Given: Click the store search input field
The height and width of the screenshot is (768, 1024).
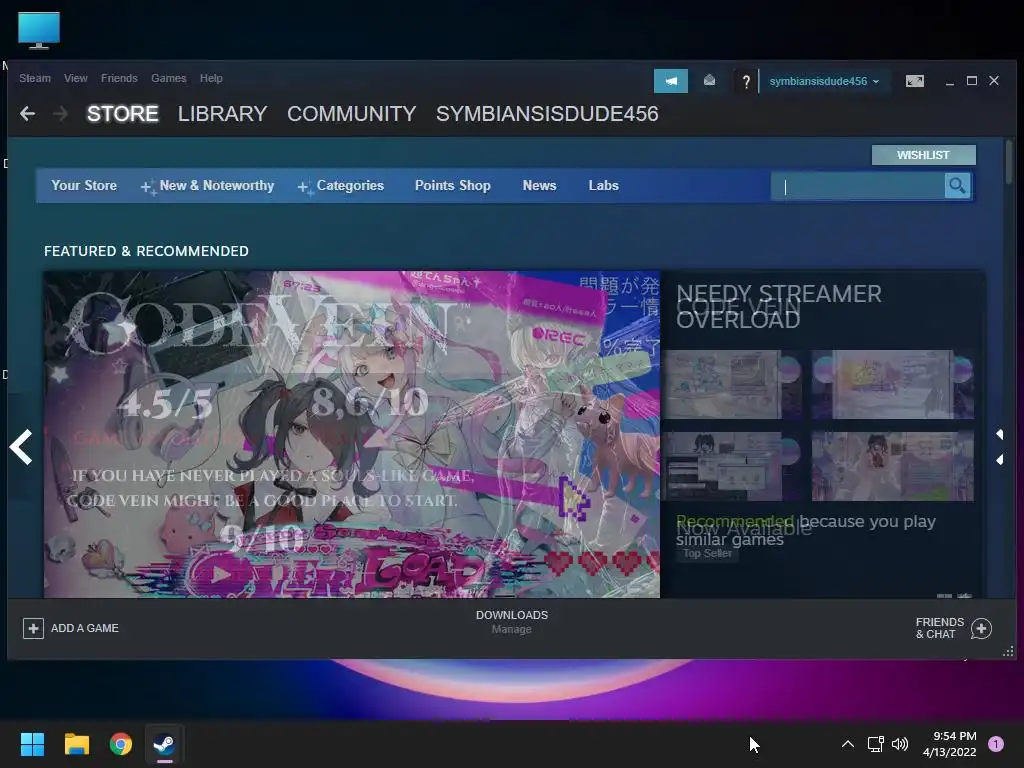Looking at the screenshot, I should (857, 186).
